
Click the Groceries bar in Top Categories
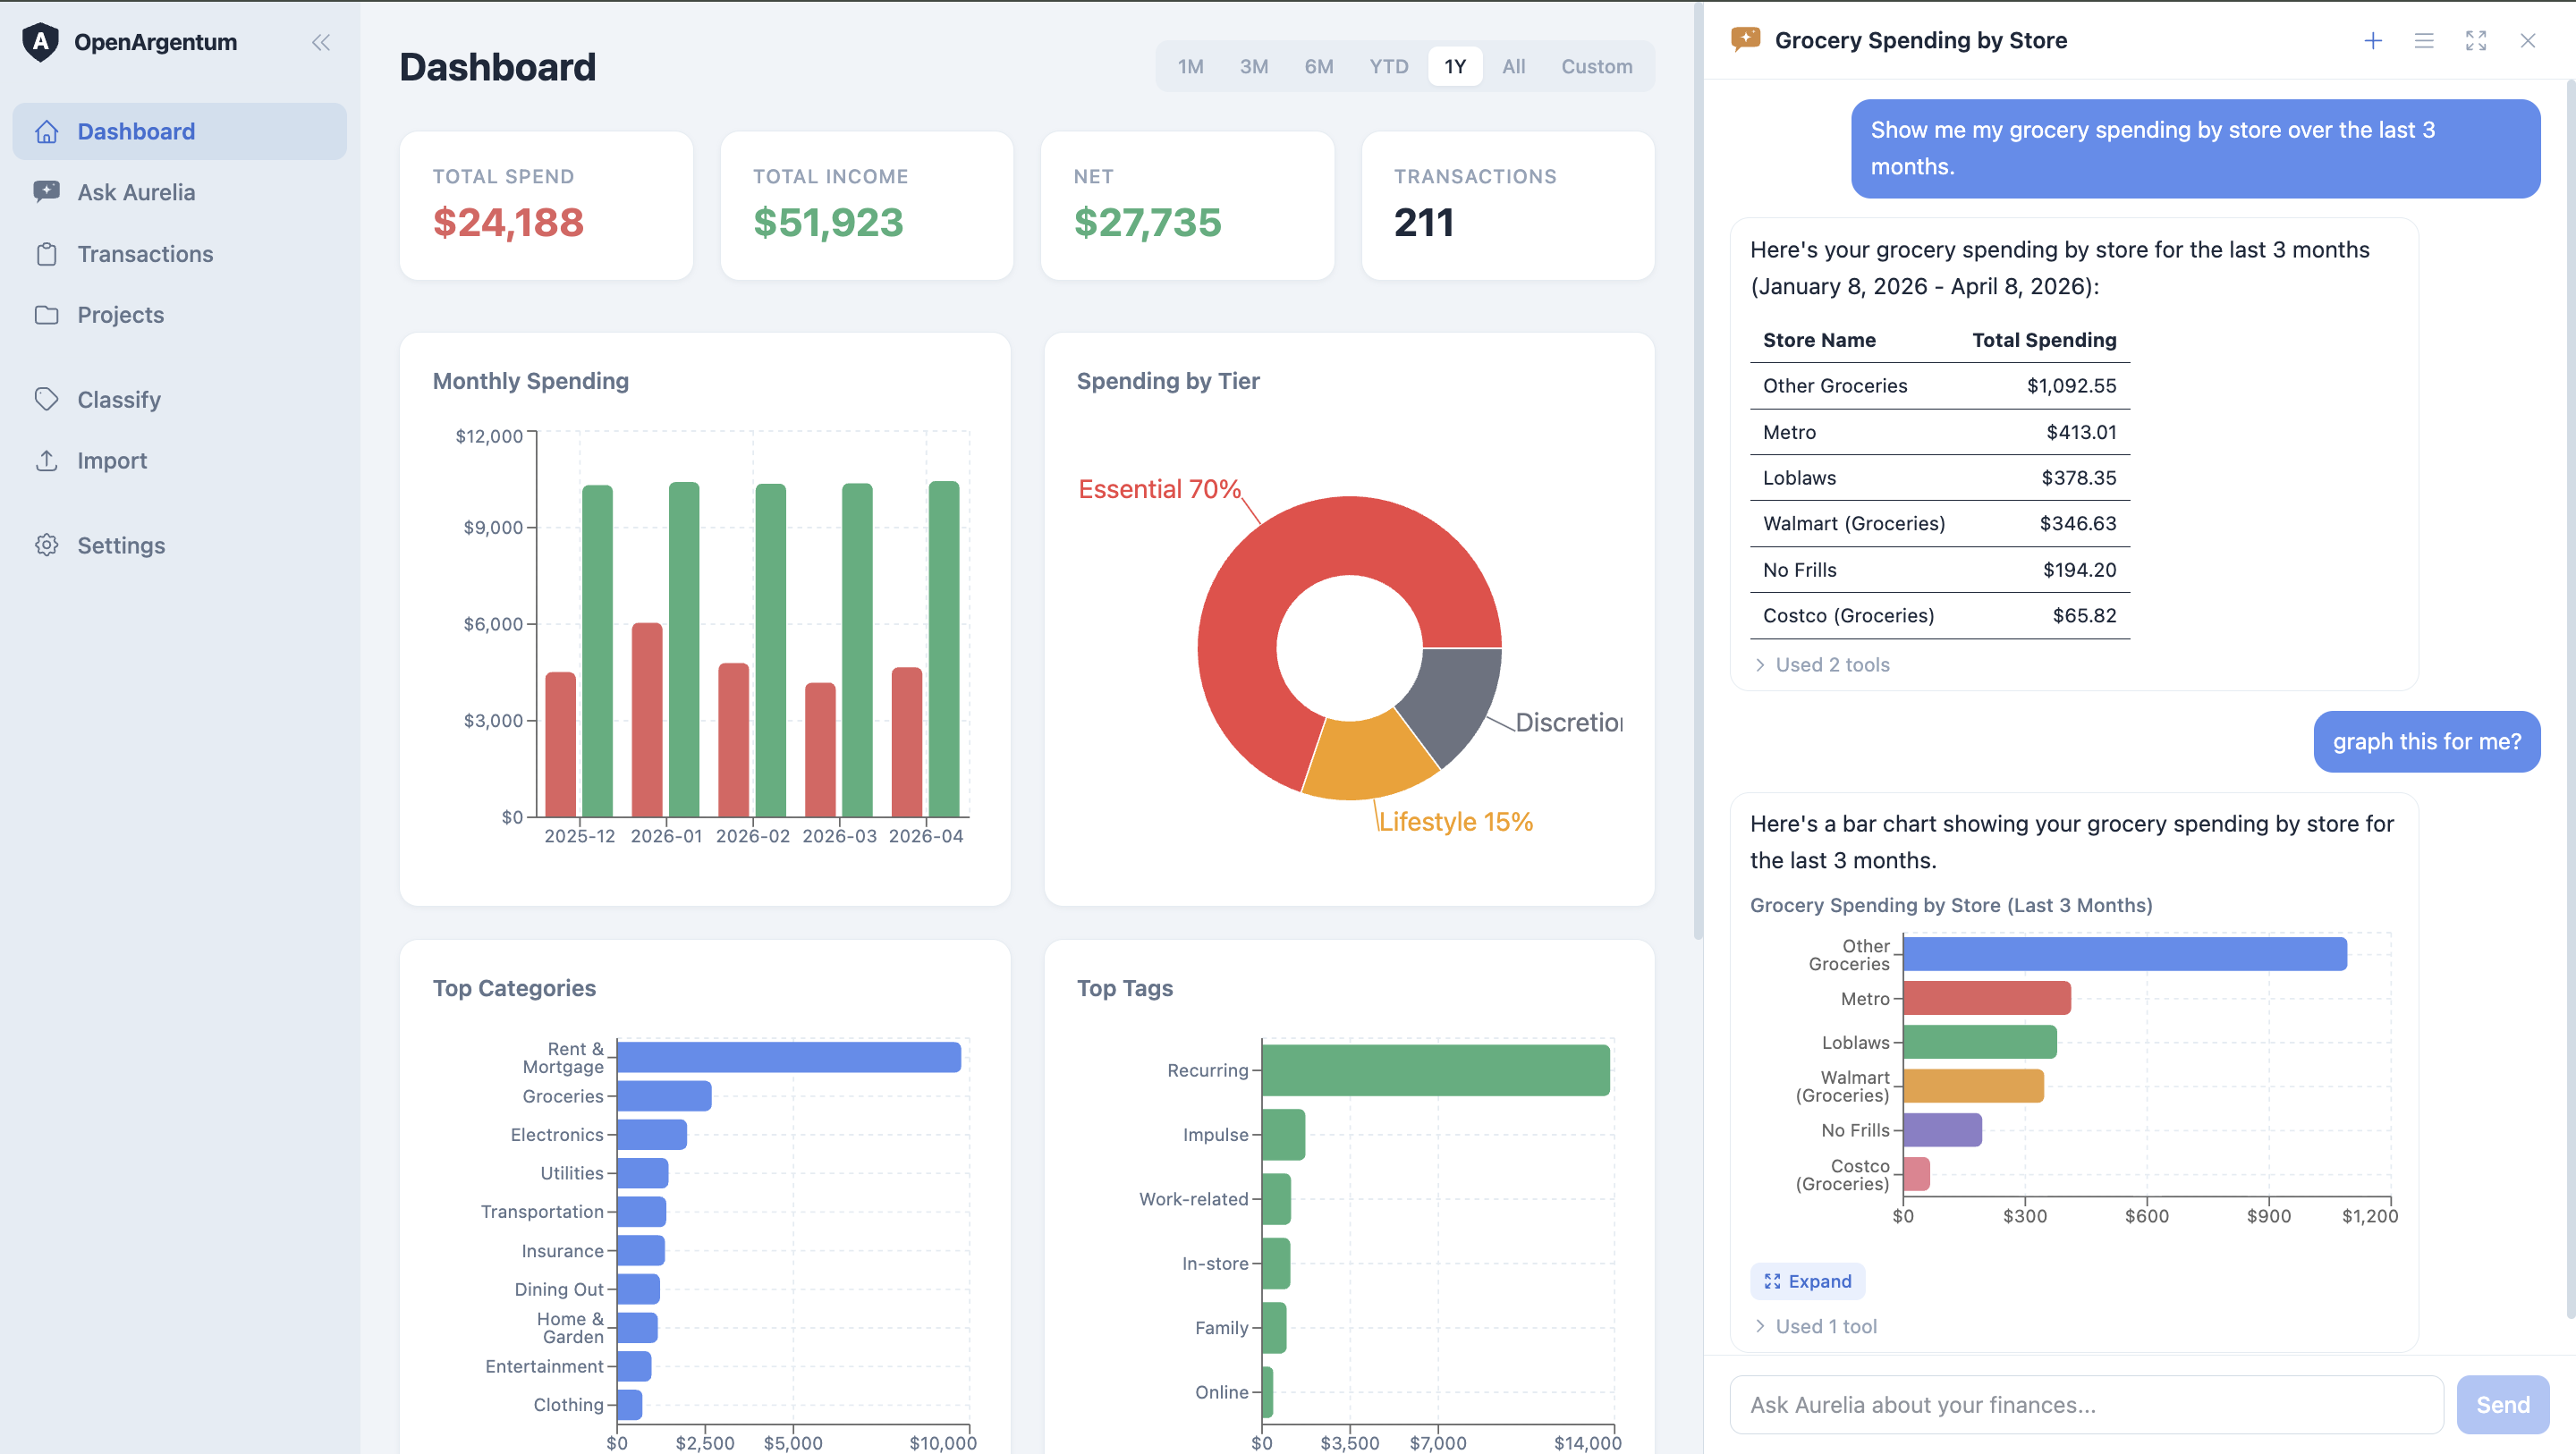coord(664,1096)
